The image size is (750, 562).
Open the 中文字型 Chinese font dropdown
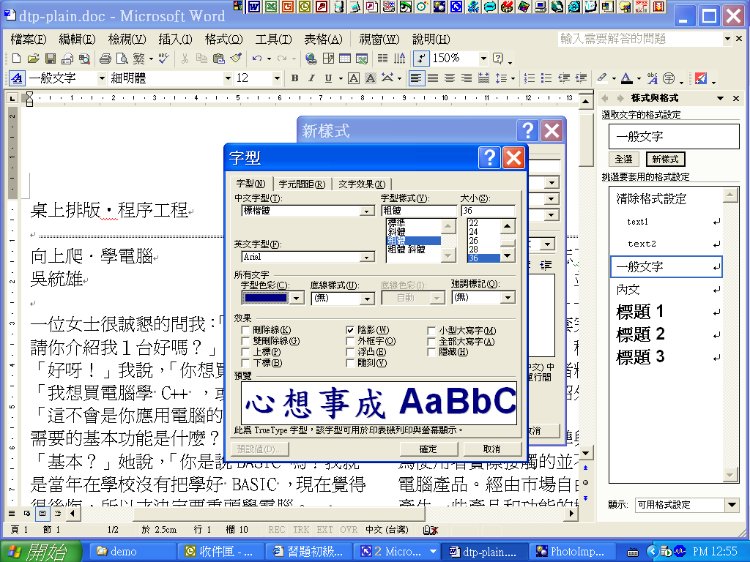tap(367, 211)
